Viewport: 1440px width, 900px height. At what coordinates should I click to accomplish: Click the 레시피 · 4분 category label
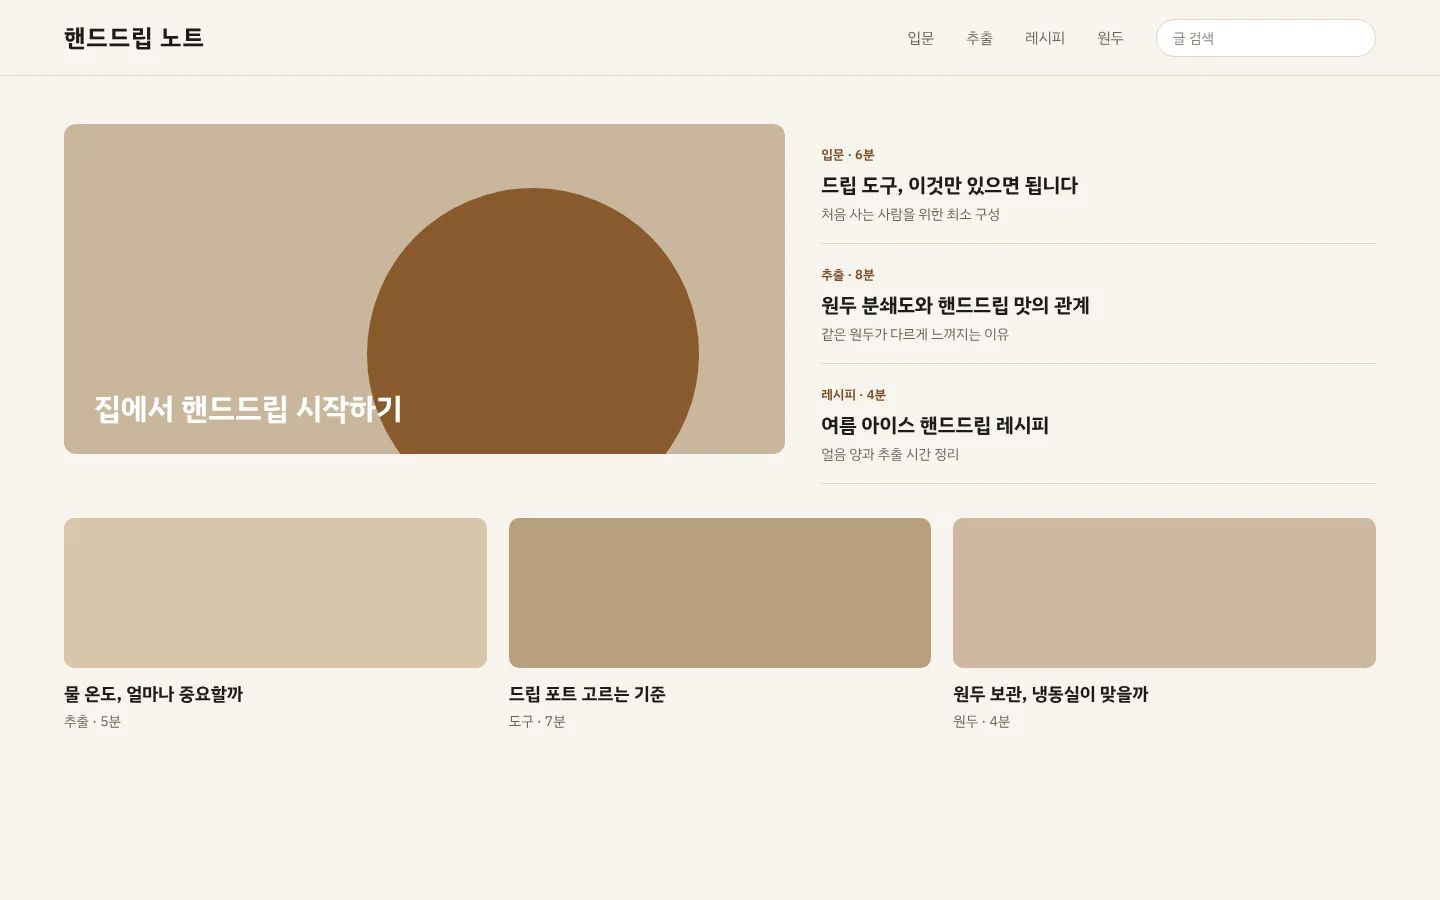coord(854,395)
